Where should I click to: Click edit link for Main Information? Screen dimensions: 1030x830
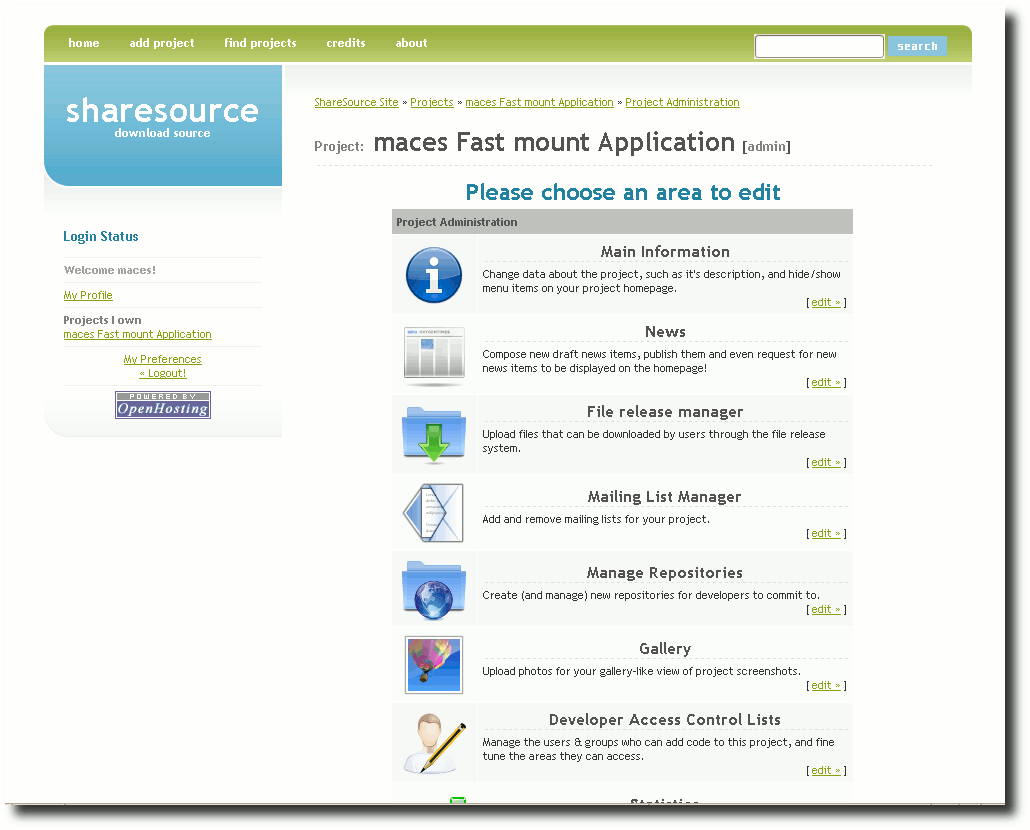pyautogui.click(x=826, y=303)
